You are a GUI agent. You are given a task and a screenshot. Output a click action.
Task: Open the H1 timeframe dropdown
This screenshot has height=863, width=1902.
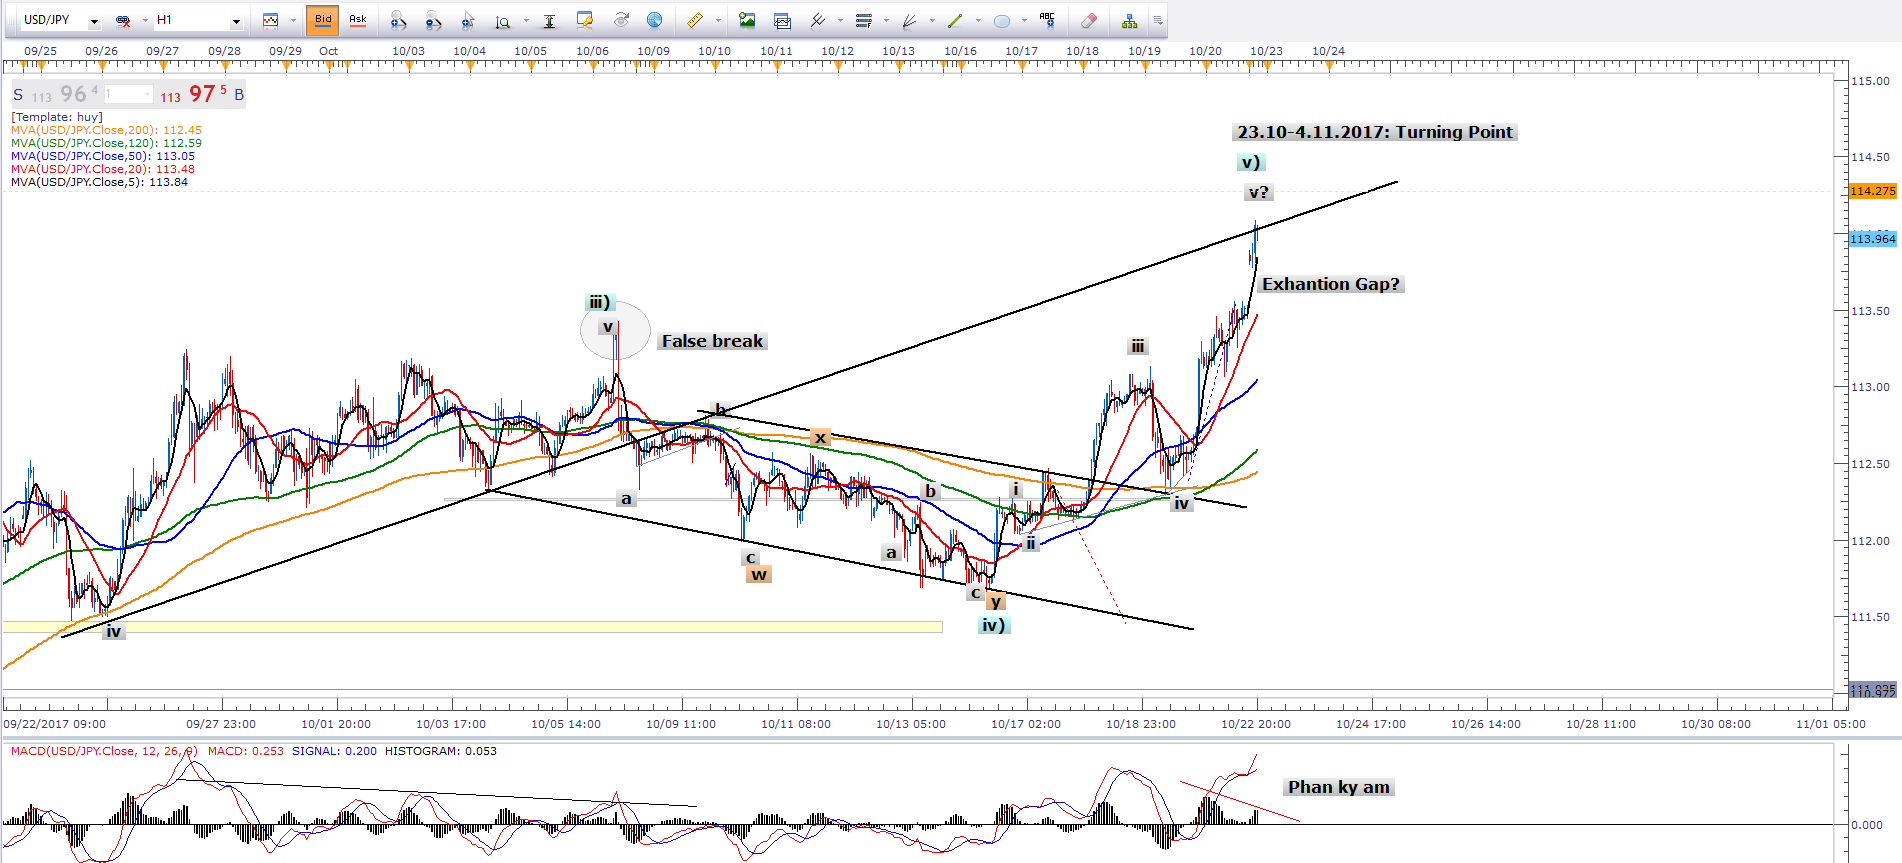tap(236, 21)
